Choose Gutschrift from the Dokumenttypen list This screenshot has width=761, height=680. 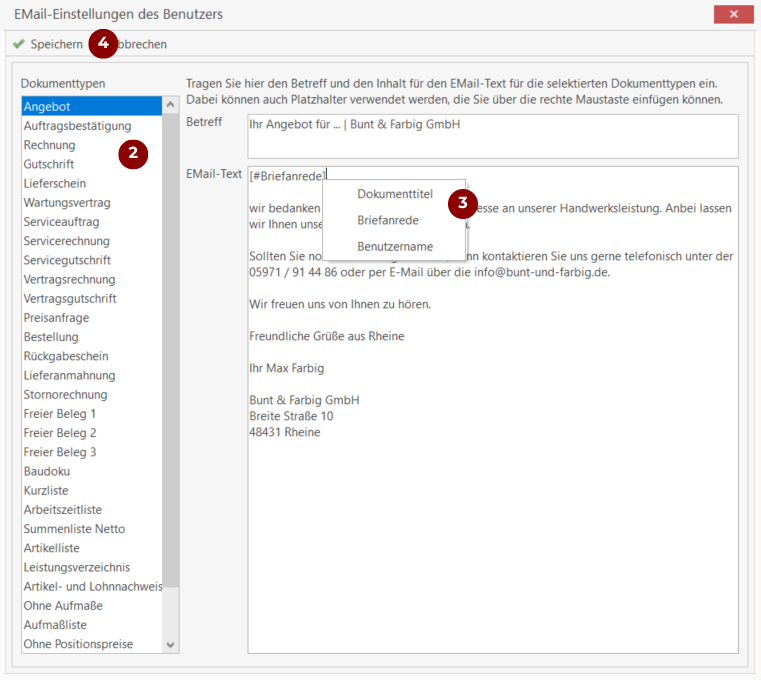[49, 164]
